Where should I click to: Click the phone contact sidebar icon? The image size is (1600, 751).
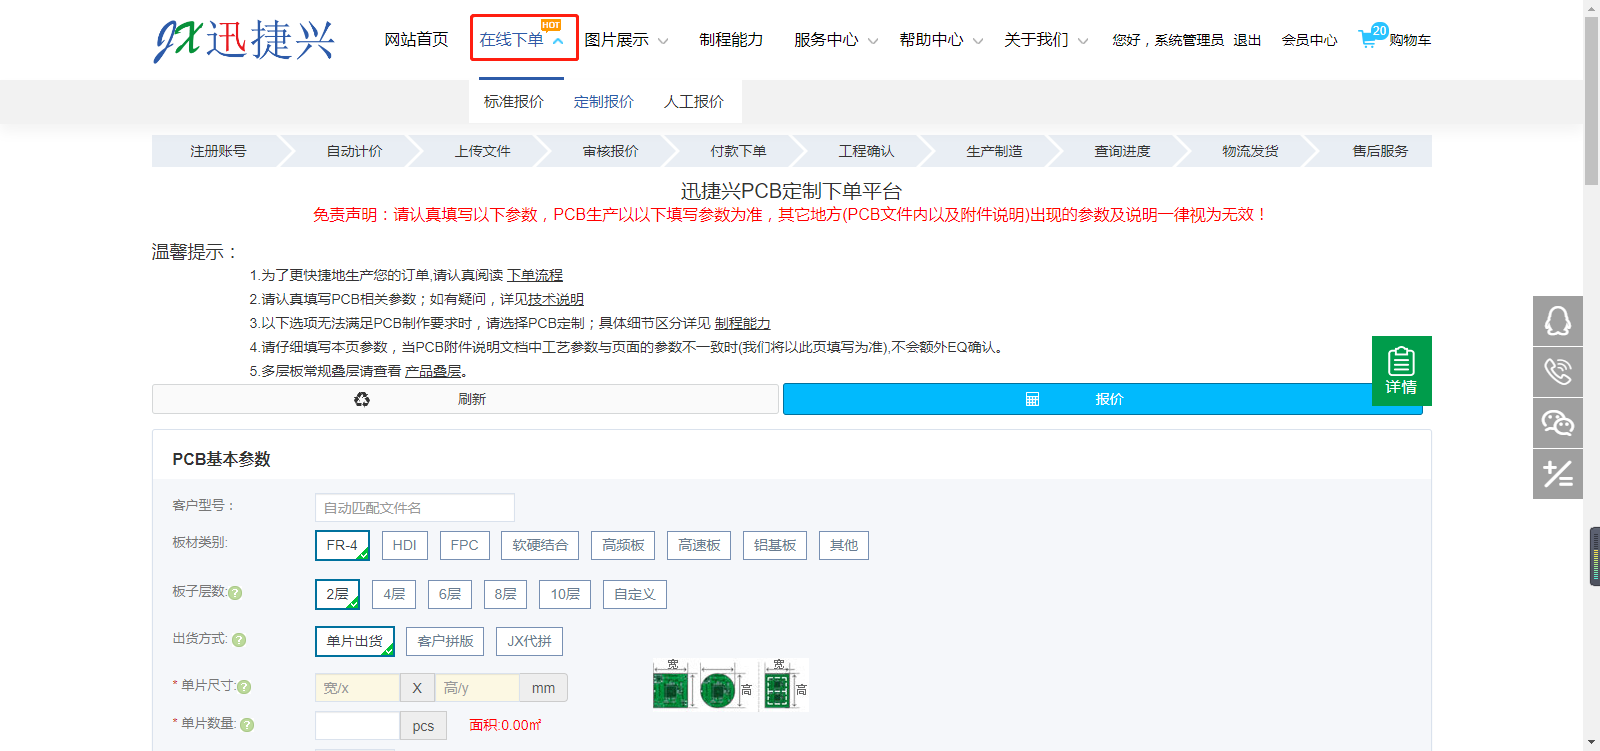pyautogui.click(x=1557, y=372)
